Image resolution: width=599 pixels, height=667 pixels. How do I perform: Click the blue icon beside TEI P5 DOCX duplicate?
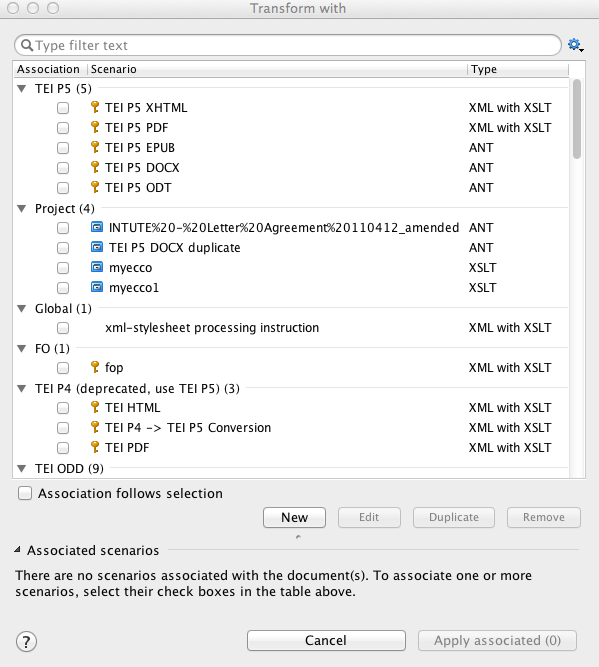tap(97, 247)
